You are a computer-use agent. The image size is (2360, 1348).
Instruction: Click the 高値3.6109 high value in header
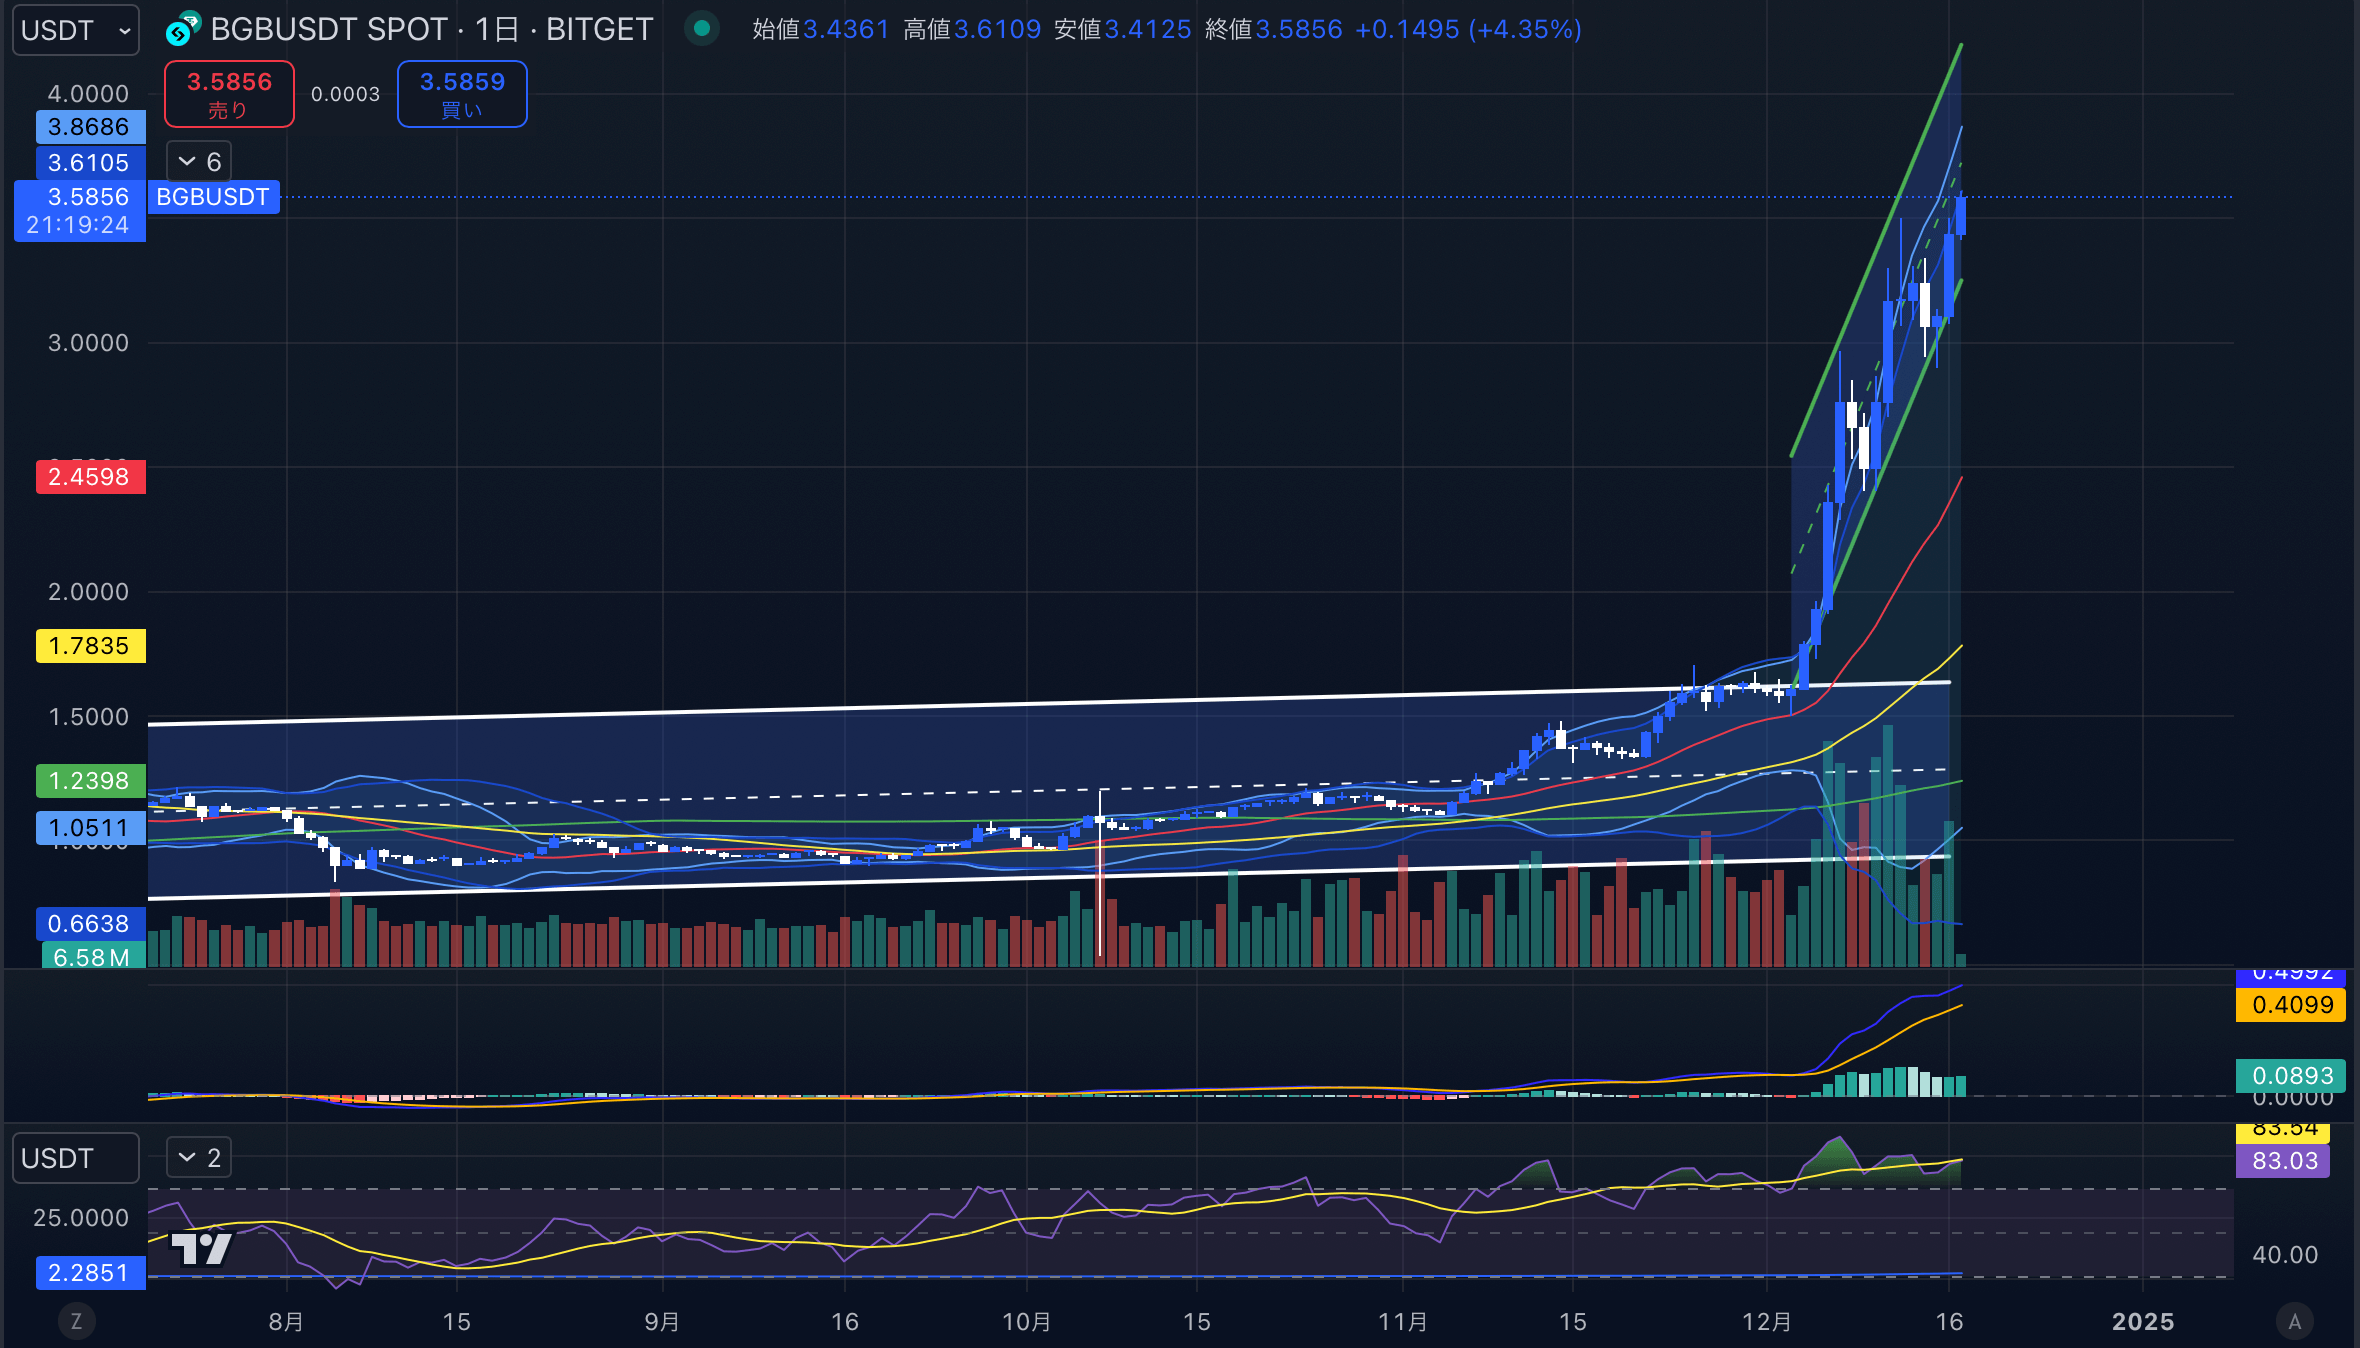click(971, 29)
